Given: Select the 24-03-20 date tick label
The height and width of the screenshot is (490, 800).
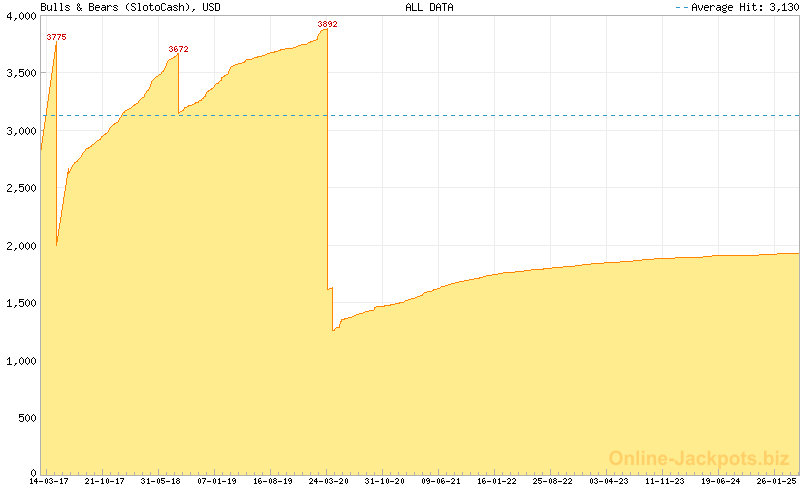Looking at the screenshot, I should click(329, 481).
